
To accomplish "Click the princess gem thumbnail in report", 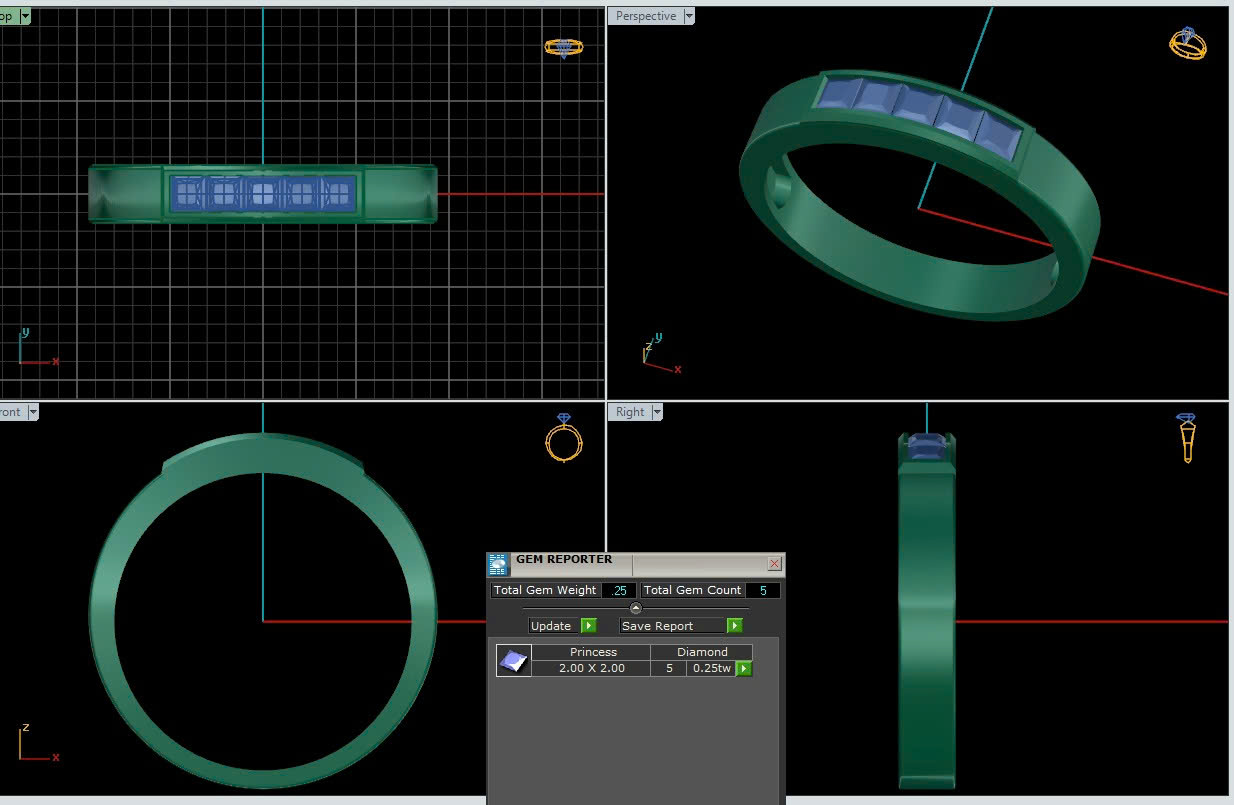I will coord(514,660).
